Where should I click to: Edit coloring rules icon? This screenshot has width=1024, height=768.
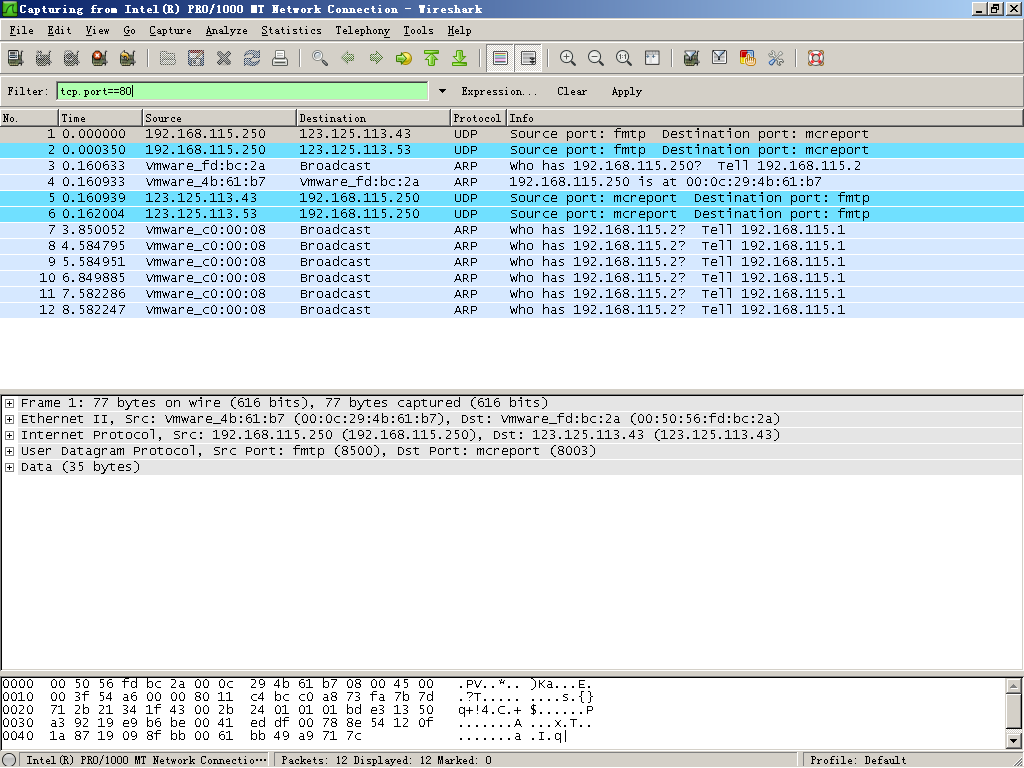748,58
